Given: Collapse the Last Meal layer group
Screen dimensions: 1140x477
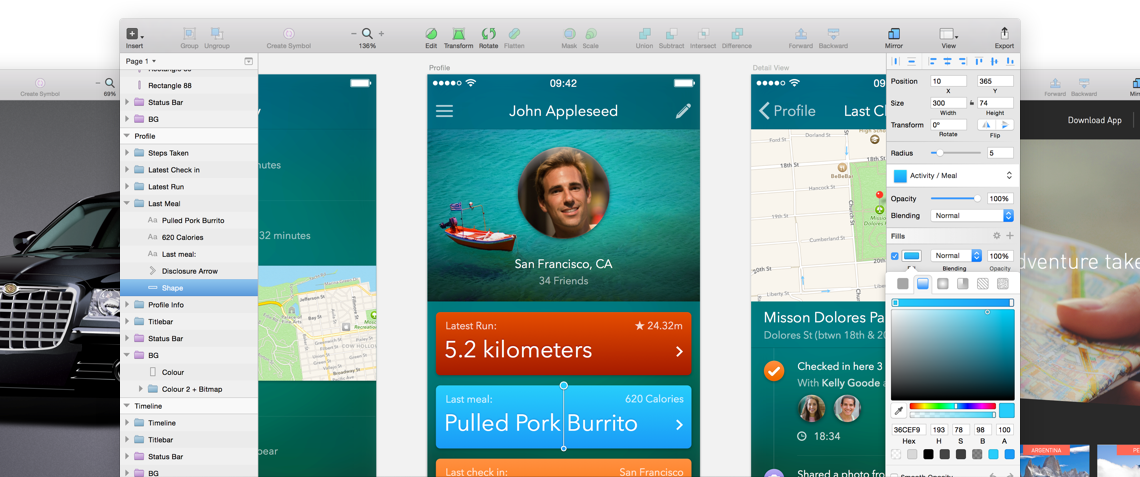Looking at the screenshot, I should [x=127, y=203].
